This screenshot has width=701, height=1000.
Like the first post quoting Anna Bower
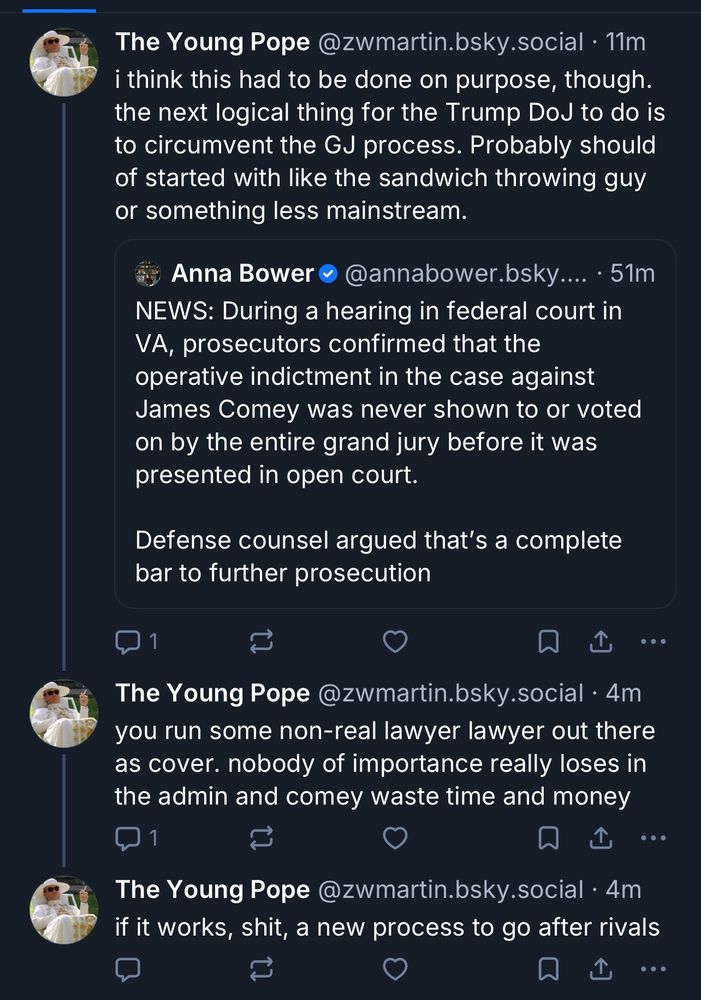(395, 641)
